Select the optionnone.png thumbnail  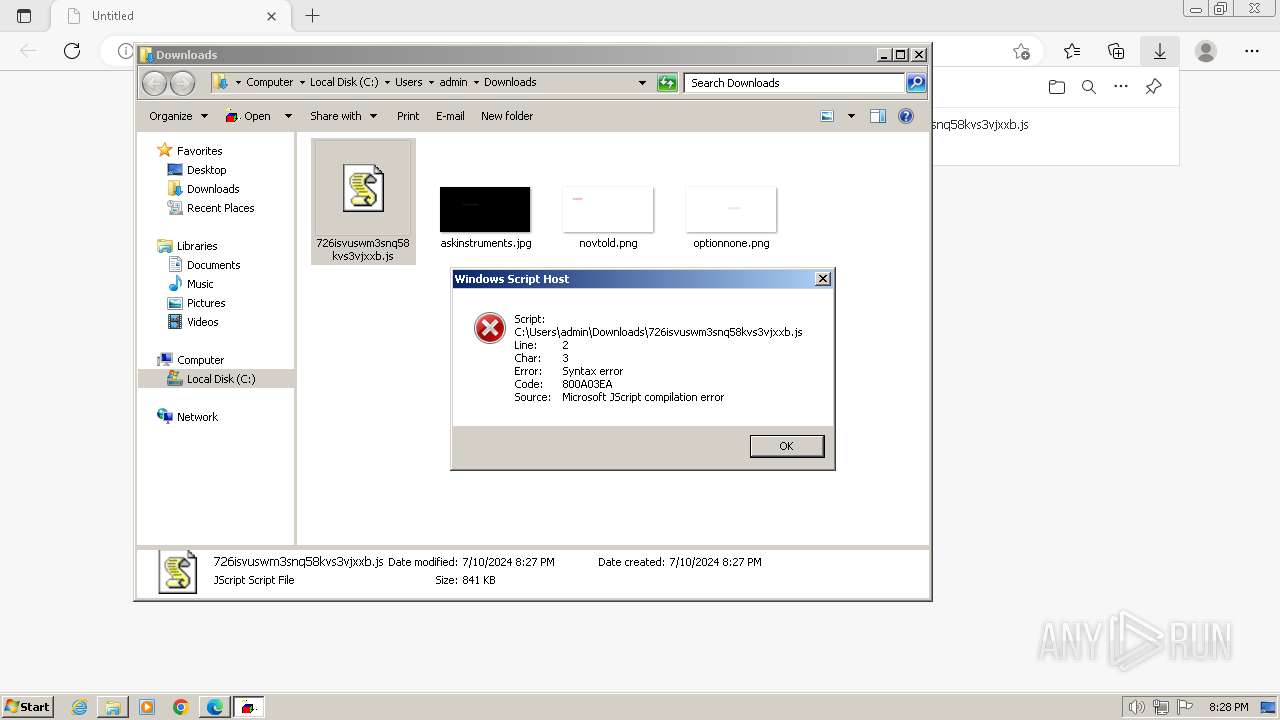pyautogui.click(x=731, y=209)
